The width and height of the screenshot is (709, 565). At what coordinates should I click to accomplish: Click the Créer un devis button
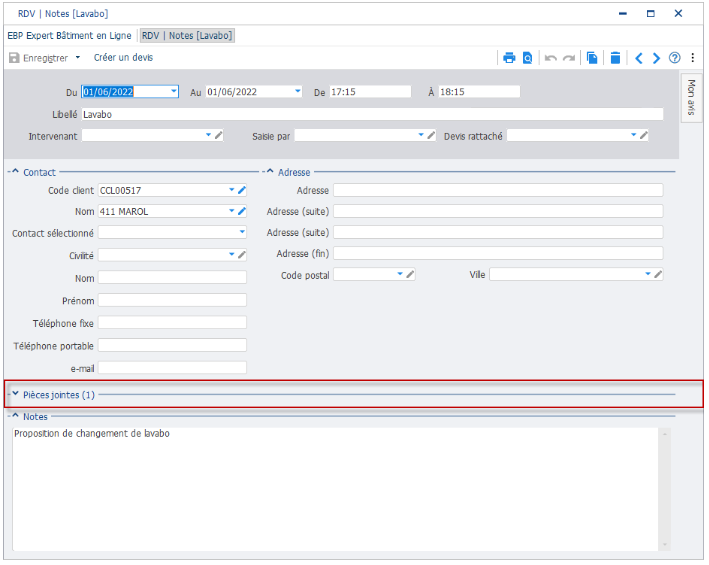pos(123,58)
